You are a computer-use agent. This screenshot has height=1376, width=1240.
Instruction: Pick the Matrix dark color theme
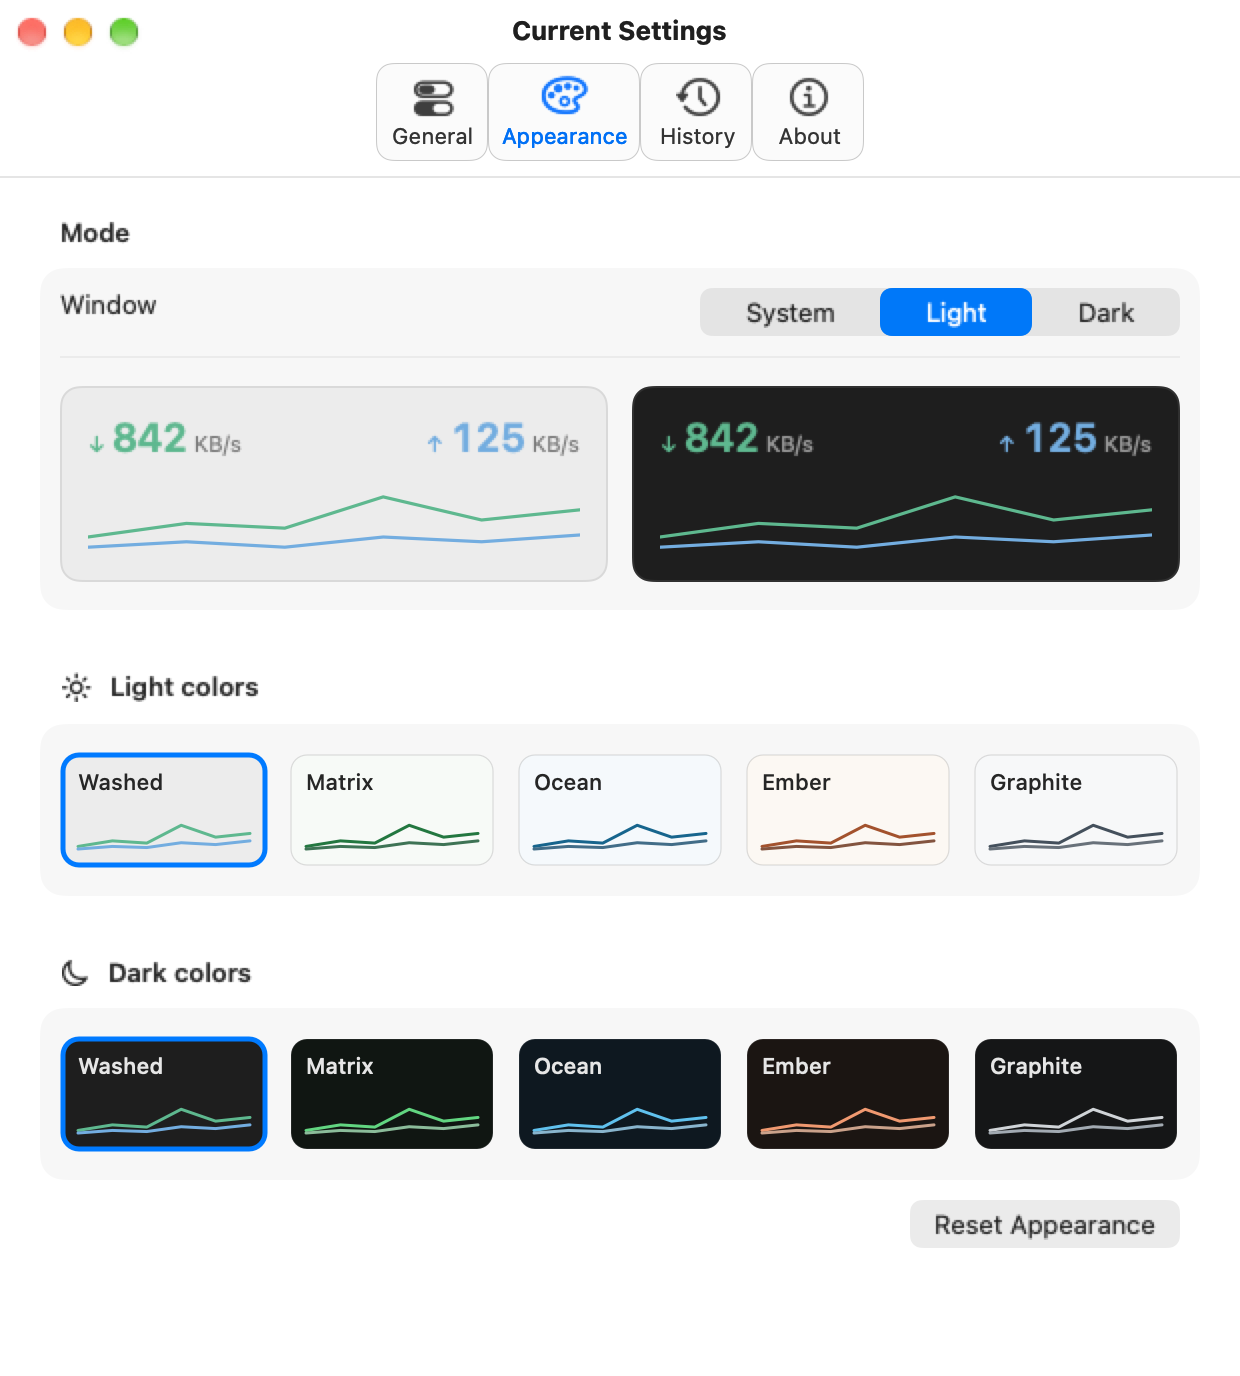click(x=392, y=1094)
